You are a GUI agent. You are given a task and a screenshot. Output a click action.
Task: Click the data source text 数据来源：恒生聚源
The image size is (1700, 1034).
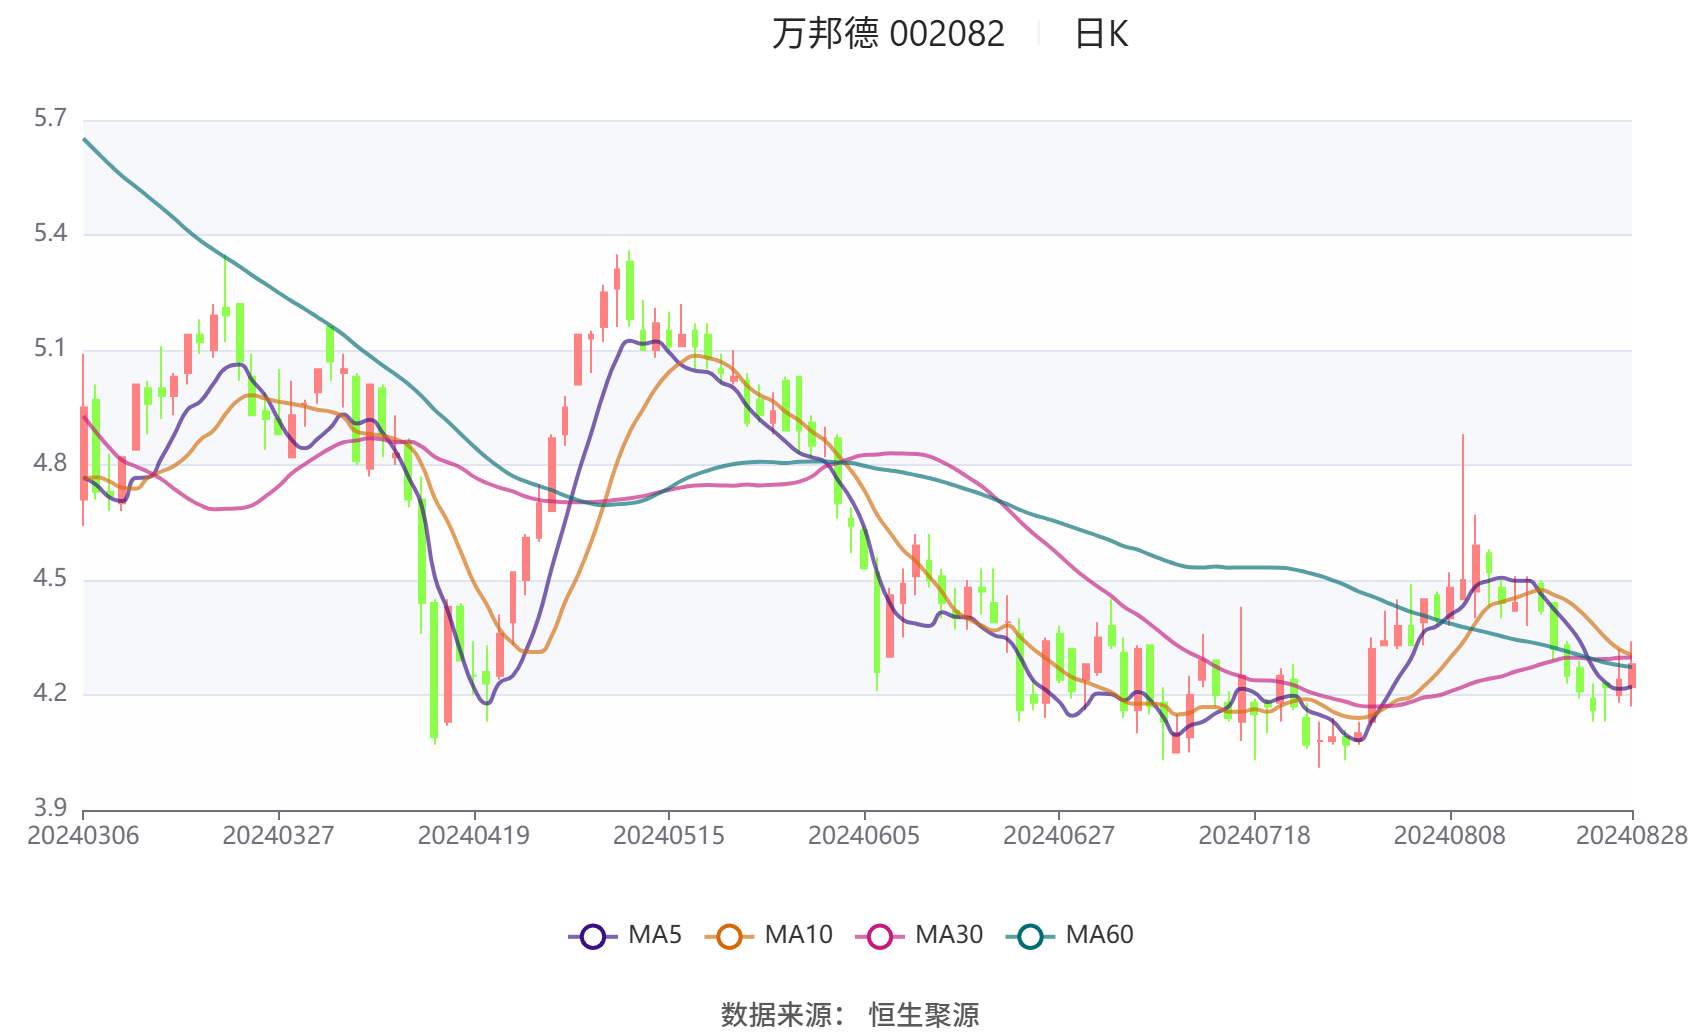click(850, 1014)
